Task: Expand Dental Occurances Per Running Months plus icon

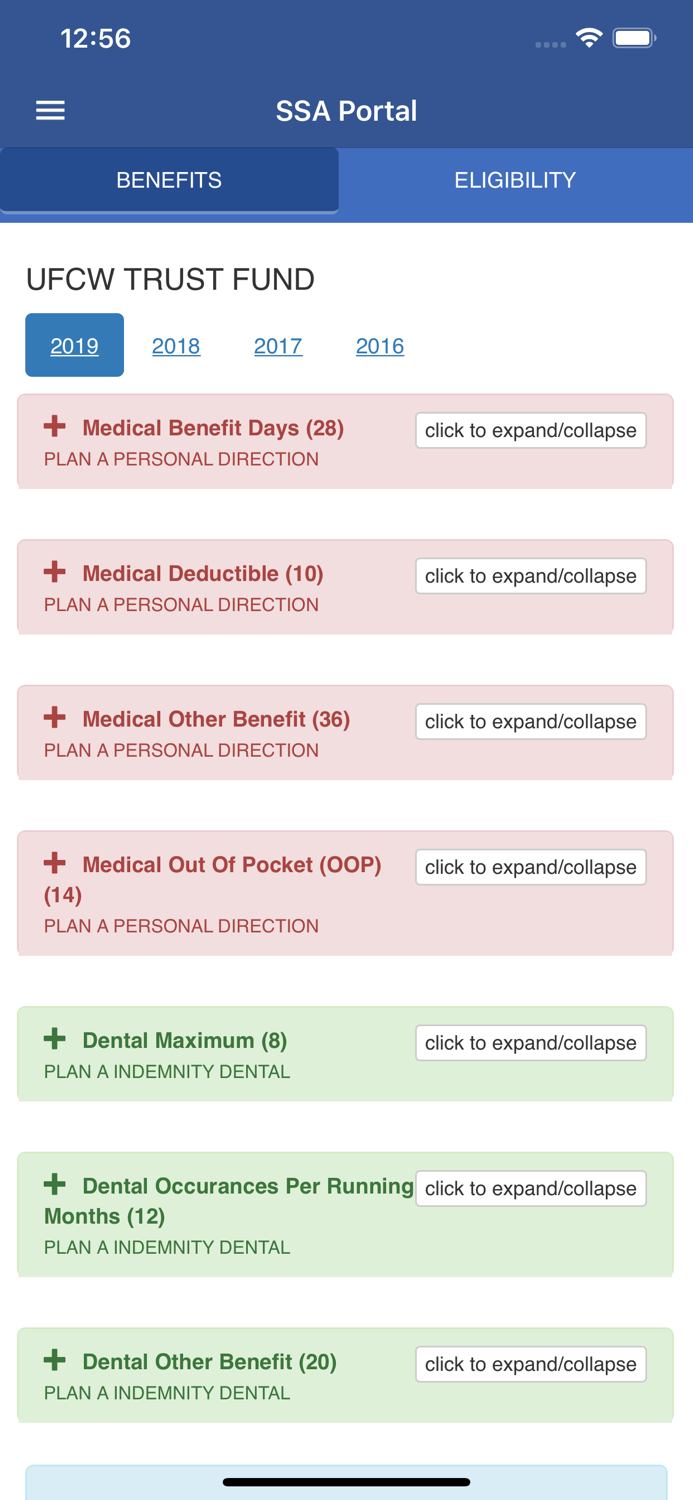Action: point(54,1183)
